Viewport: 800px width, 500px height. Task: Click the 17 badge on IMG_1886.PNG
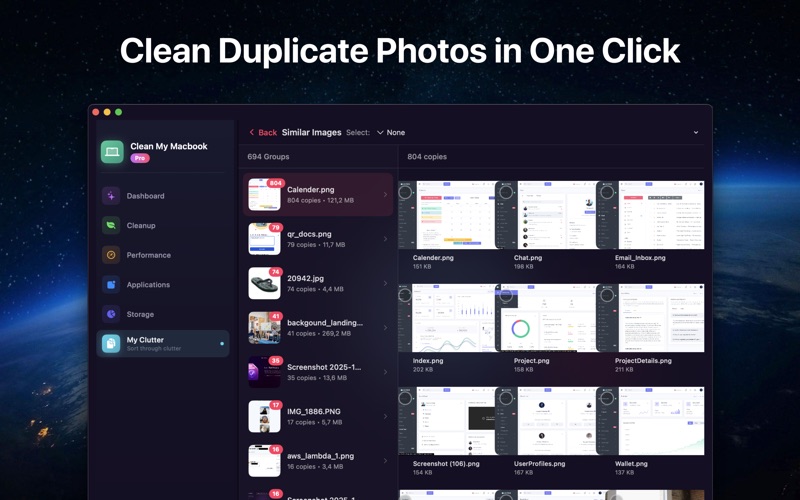click(x=276, y=405)
